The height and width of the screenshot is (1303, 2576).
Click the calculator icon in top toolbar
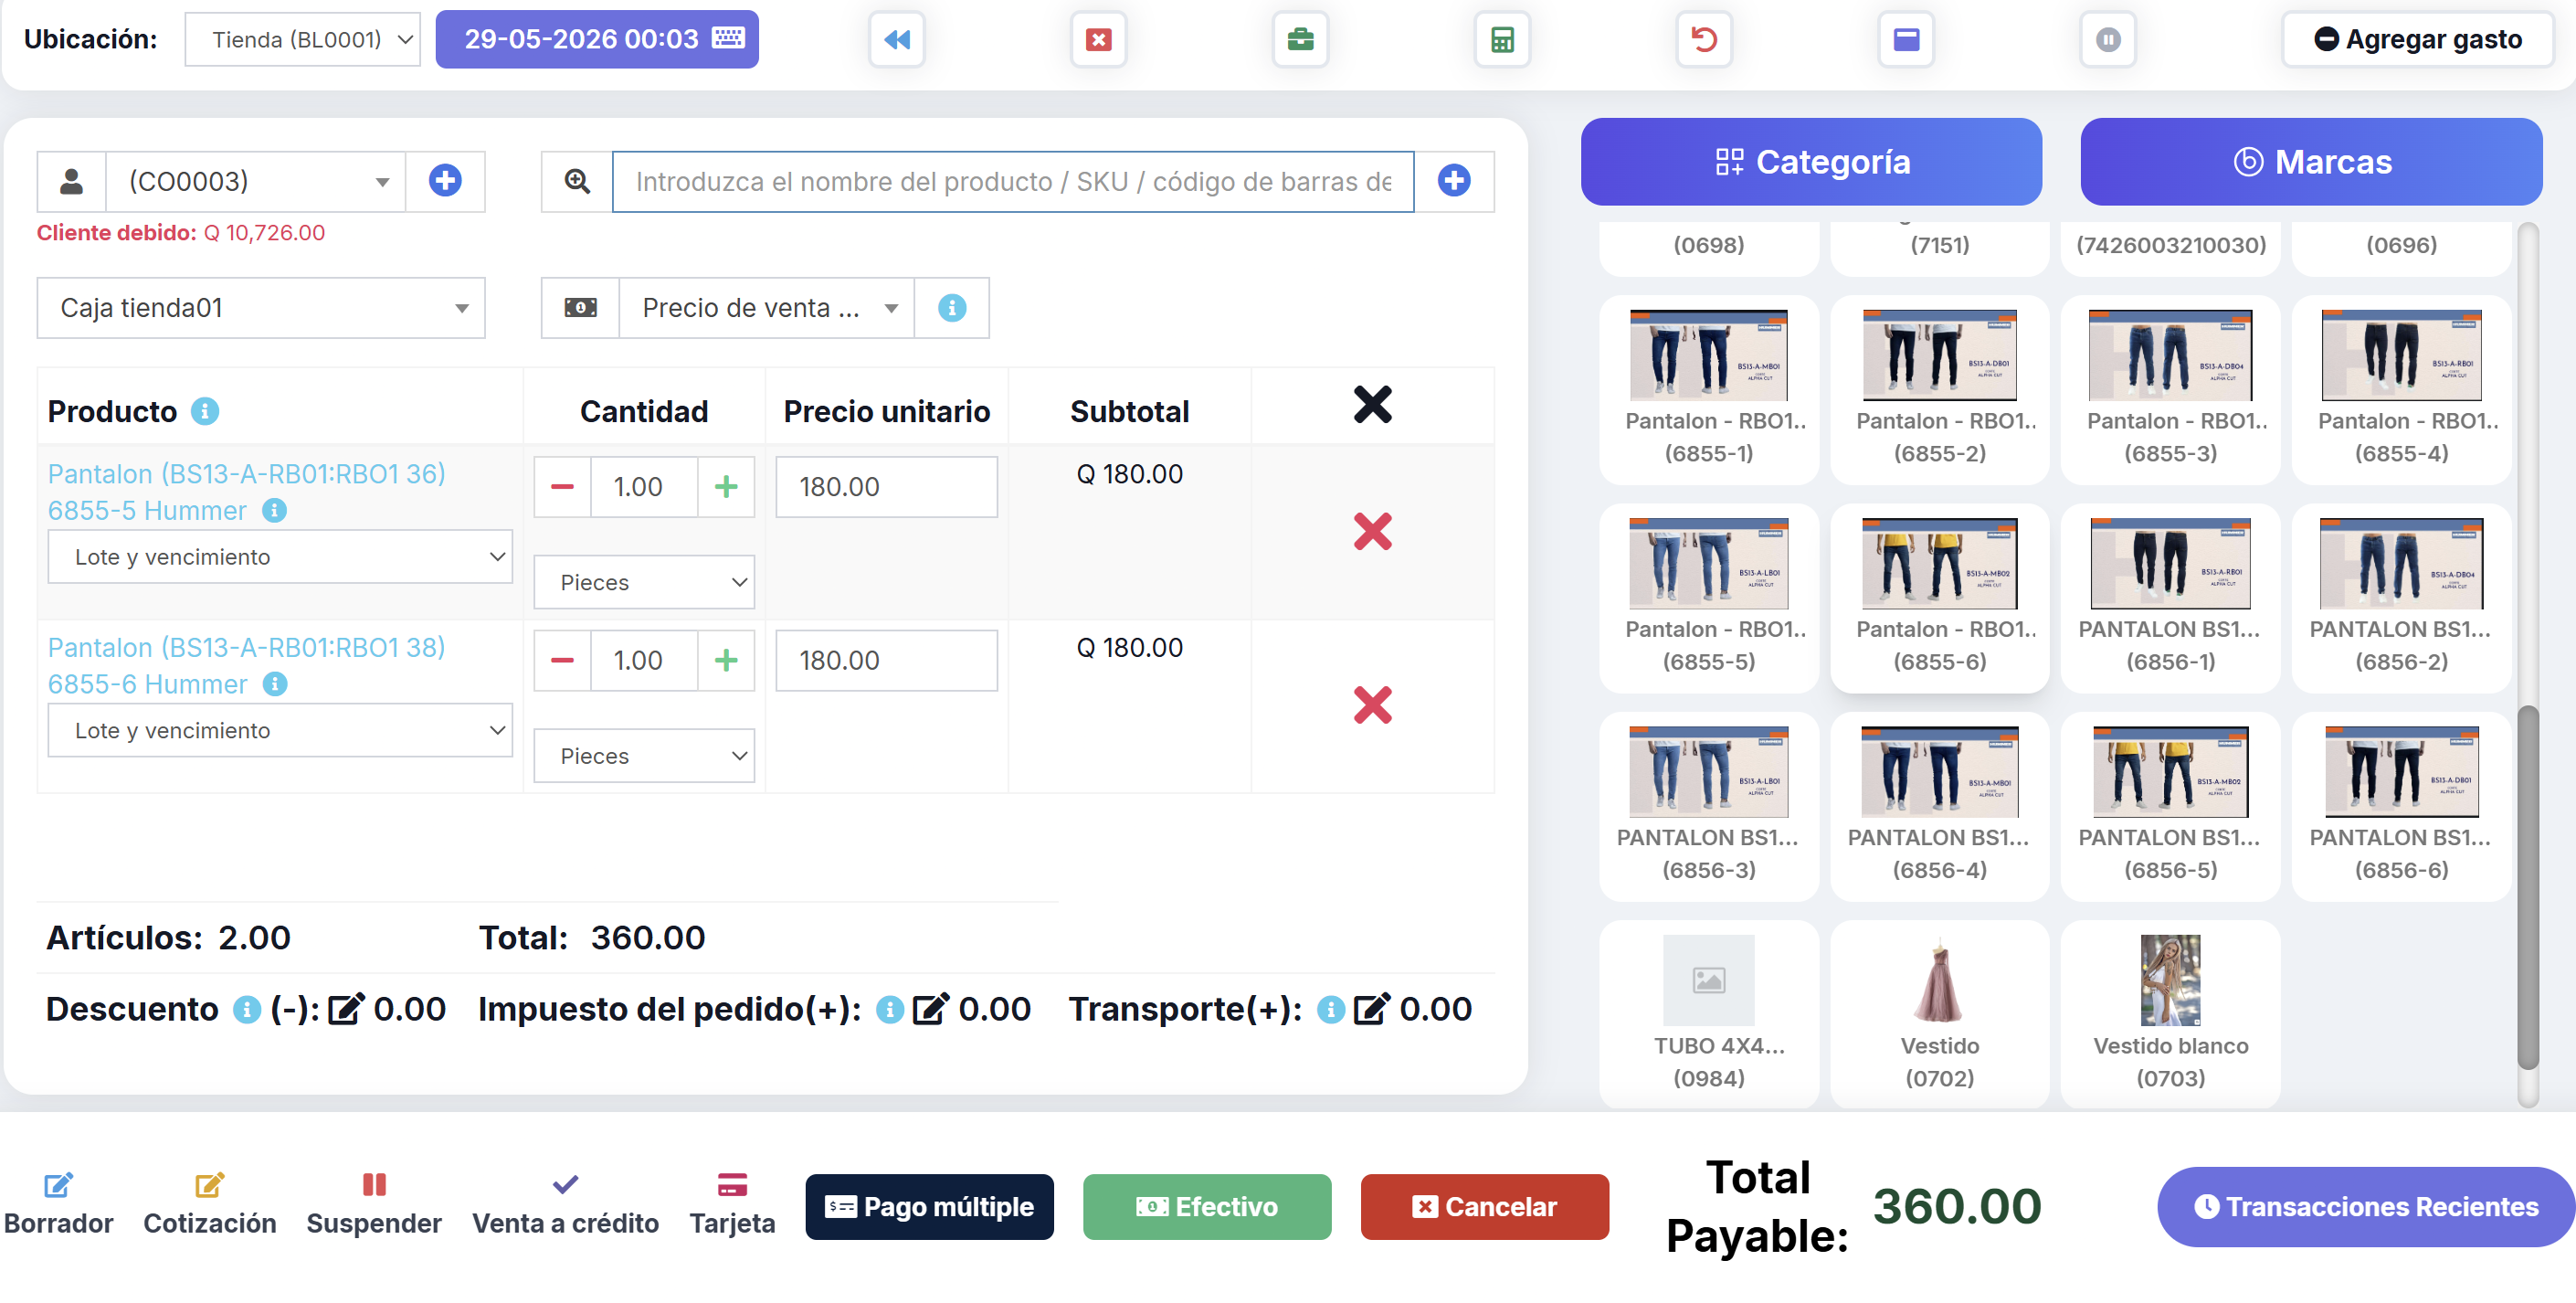tap(1501, 40)
